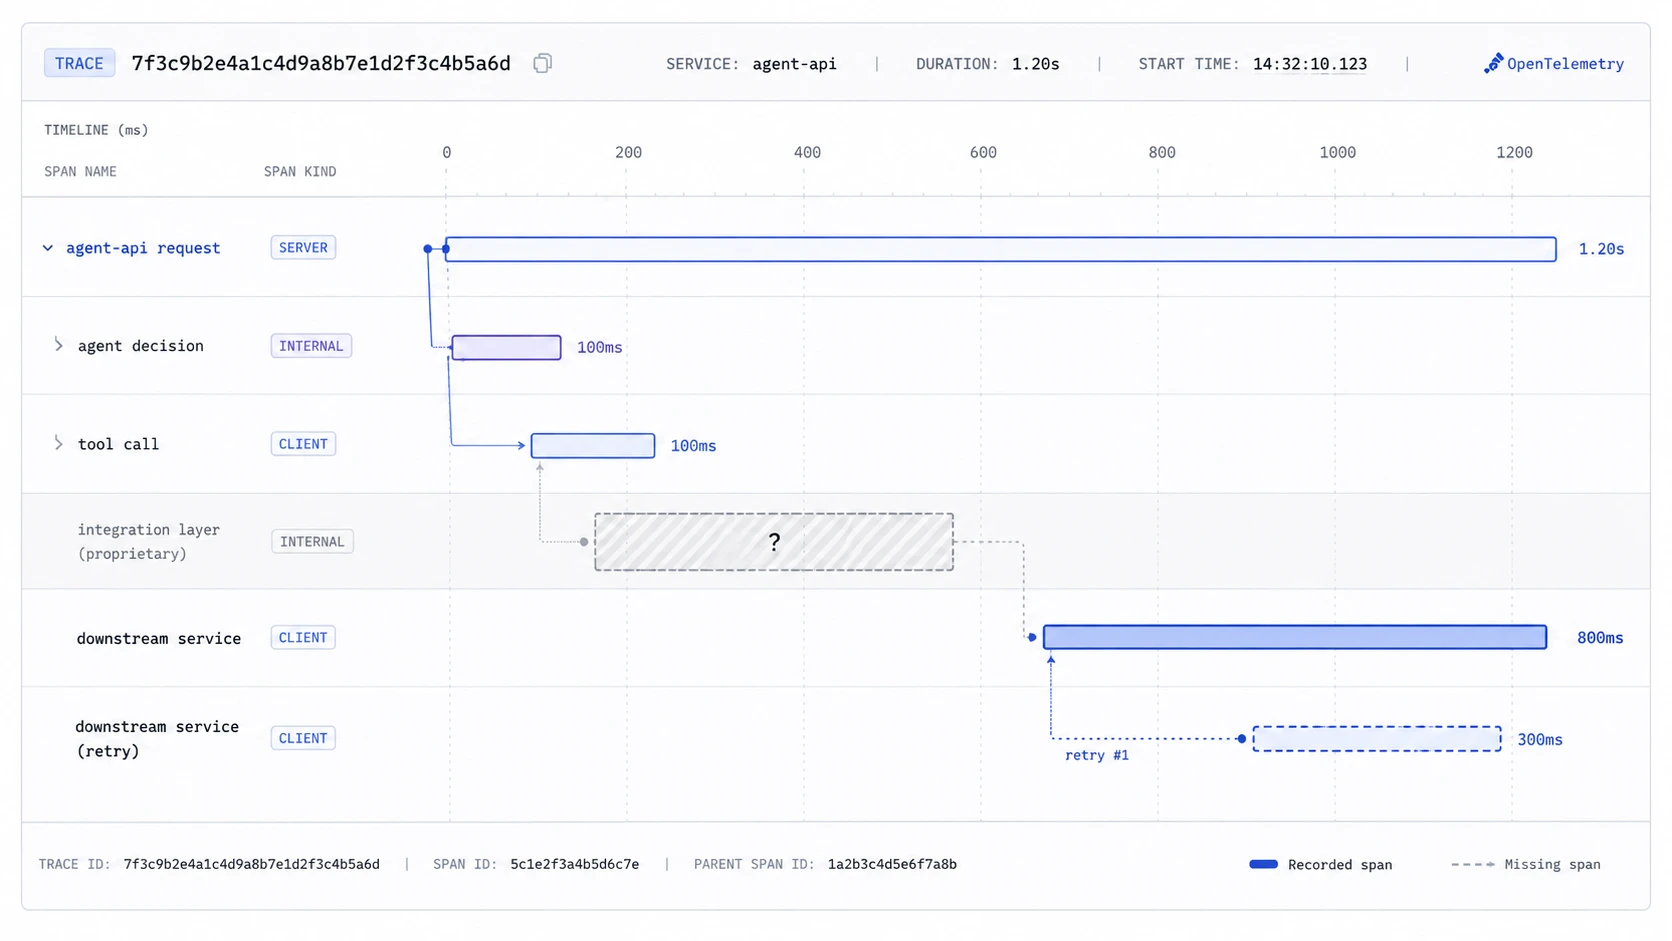This screenshot has width=1672, height=941.
Task: Select the agent-api request span bar
Action: (1000, 249)
